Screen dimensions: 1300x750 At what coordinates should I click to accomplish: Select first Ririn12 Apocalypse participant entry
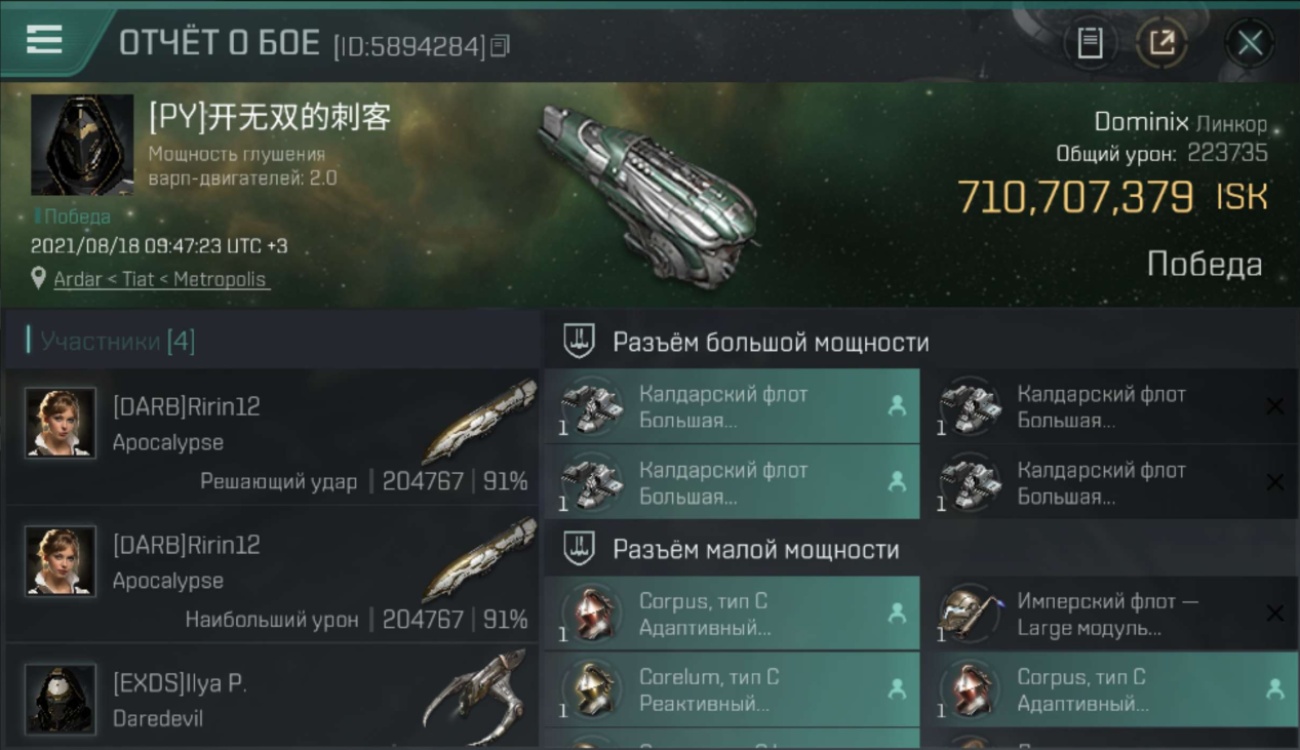coord(272,436)
